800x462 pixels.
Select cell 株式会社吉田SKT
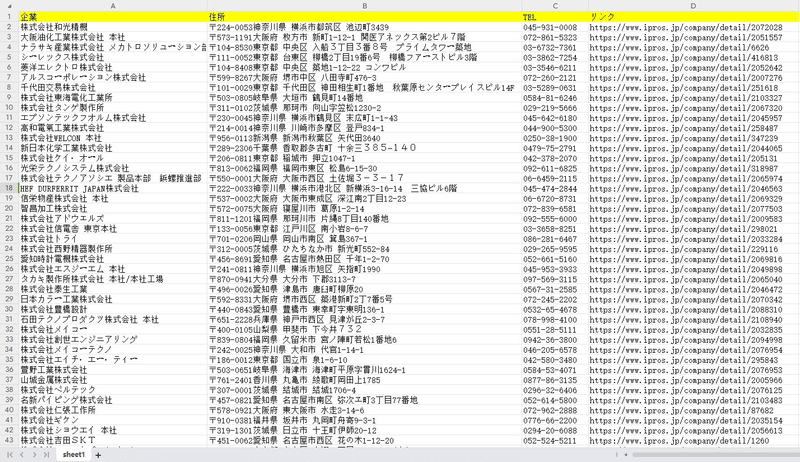coord(113,440)
